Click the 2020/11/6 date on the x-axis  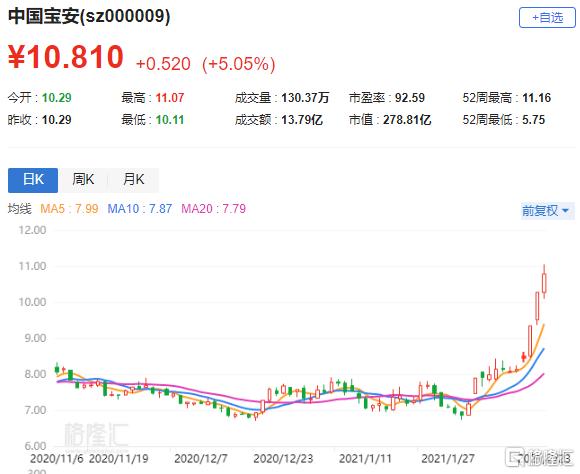point(57,459)
